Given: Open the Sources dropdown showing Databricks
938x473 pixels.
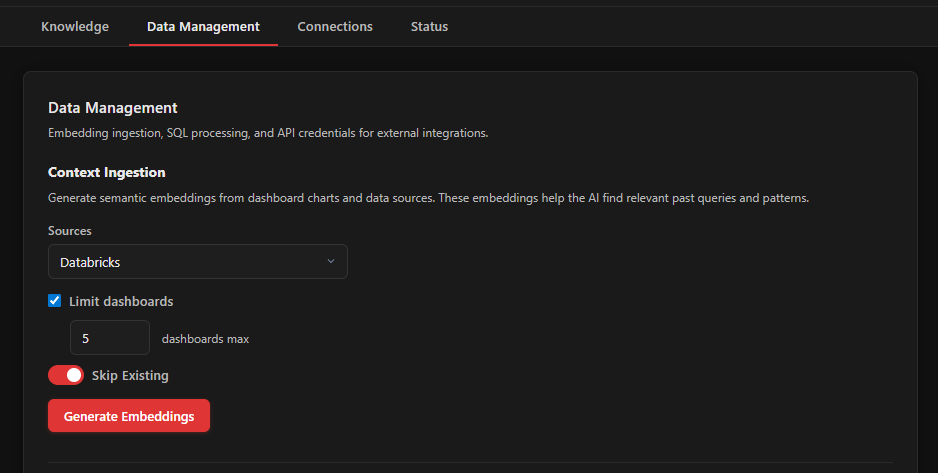Looking at the screenshot, I should (197, 261).
